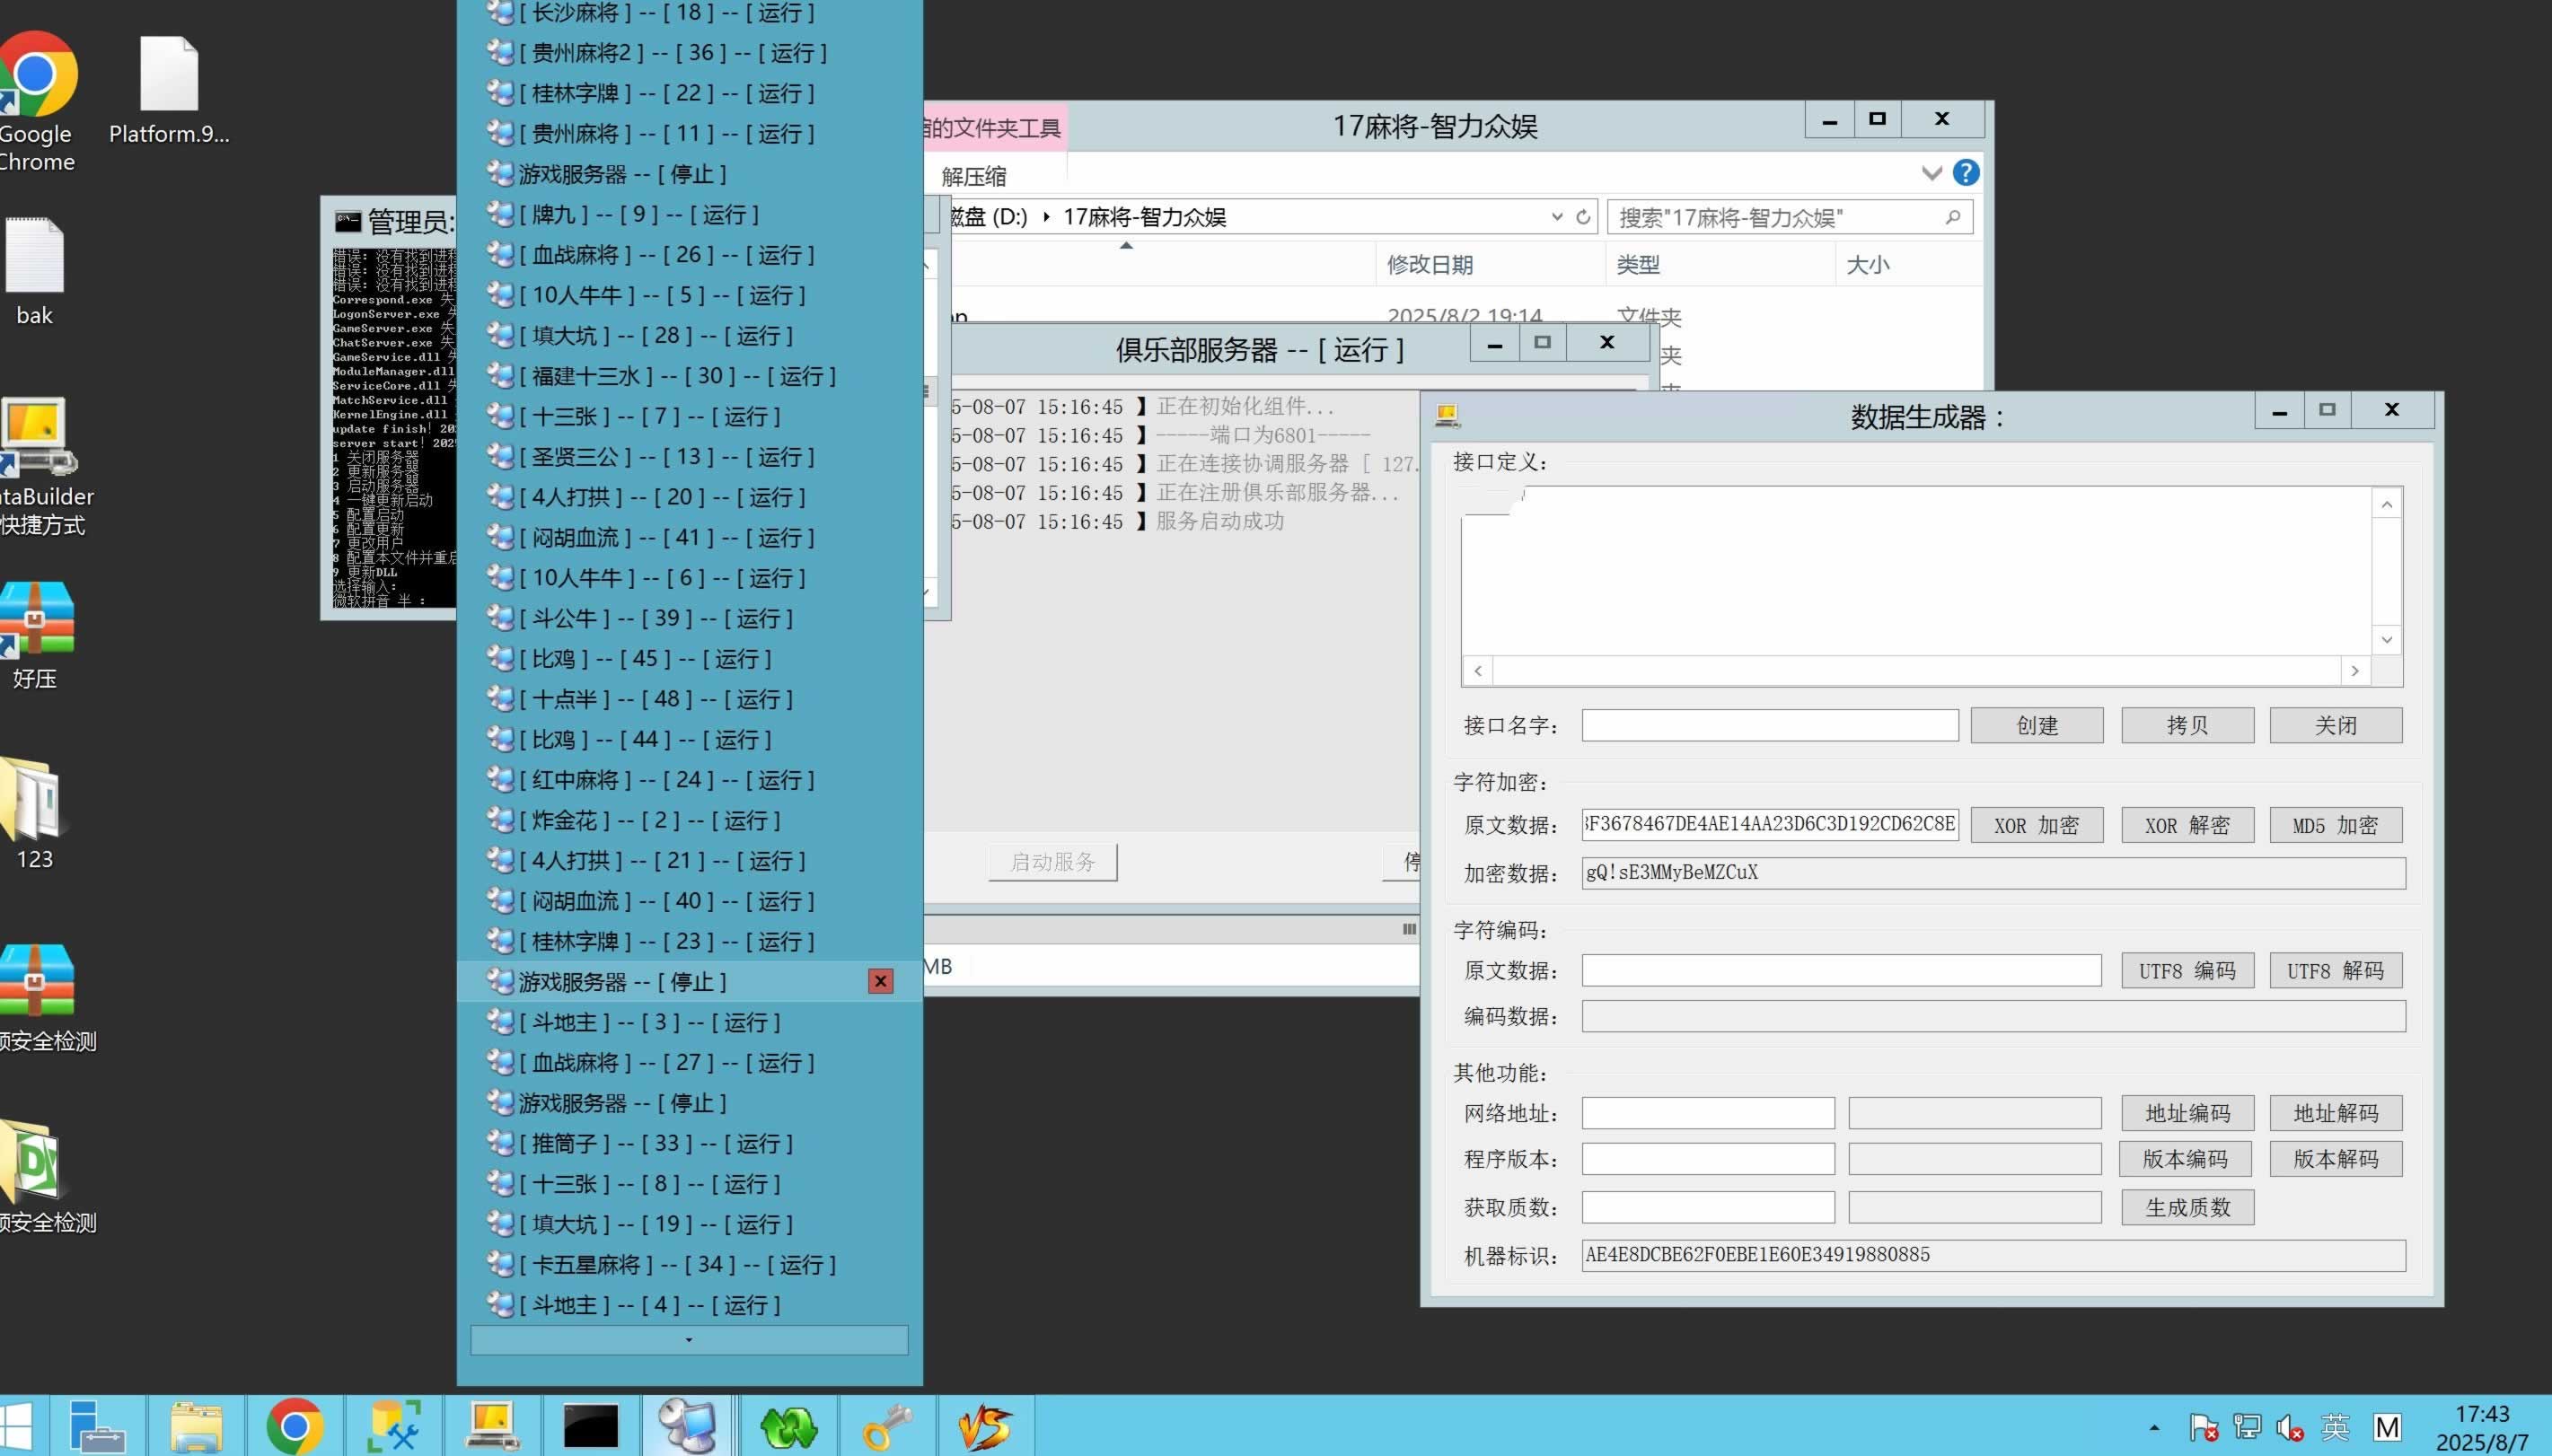Select the 斗地主 [3] running server entry
This screenshot has width=2552, height=1456.
(650, 1022)
